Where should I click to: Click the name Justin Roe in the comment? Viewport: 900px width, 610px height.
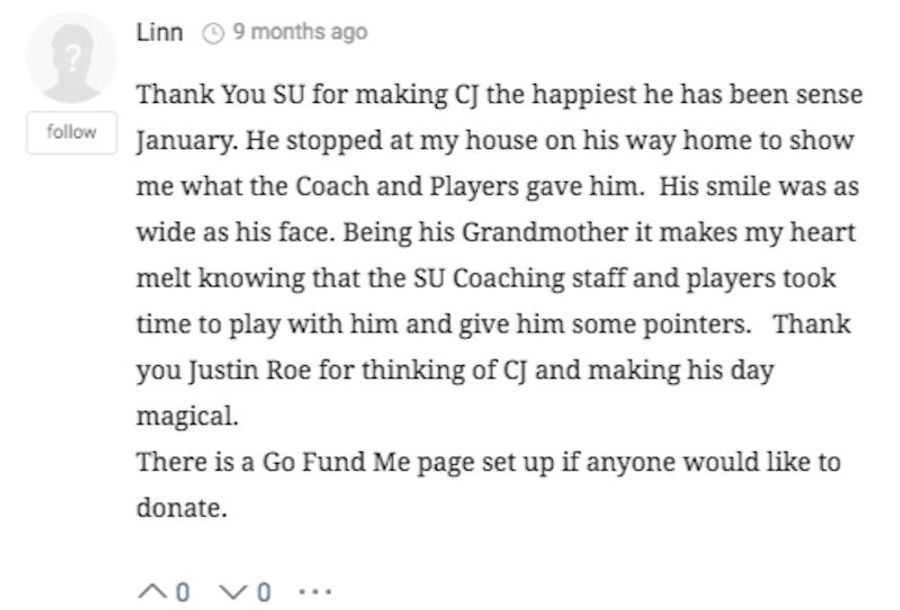pos(249,370)
